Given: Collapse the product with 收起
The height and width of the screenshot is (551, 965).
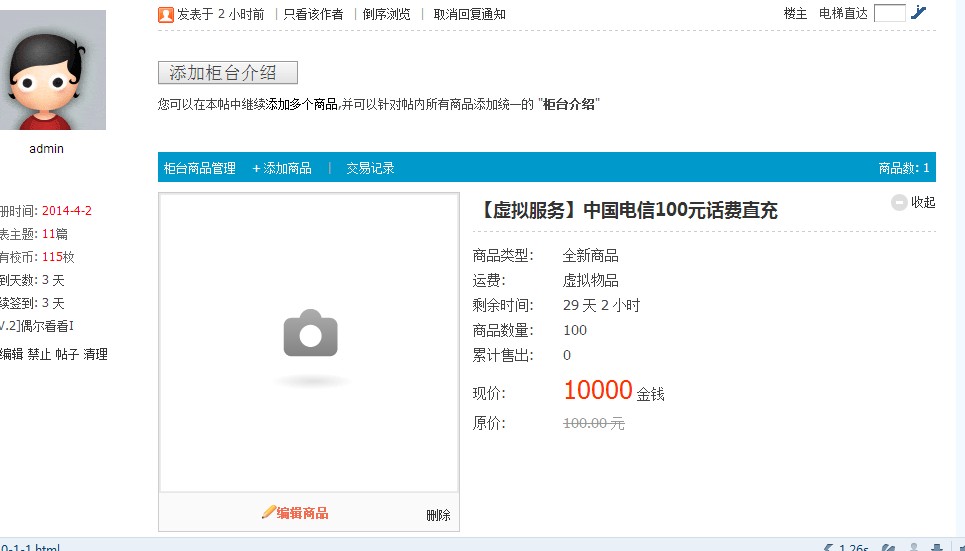Looking at the screenshot, I should tap(923, 202).
